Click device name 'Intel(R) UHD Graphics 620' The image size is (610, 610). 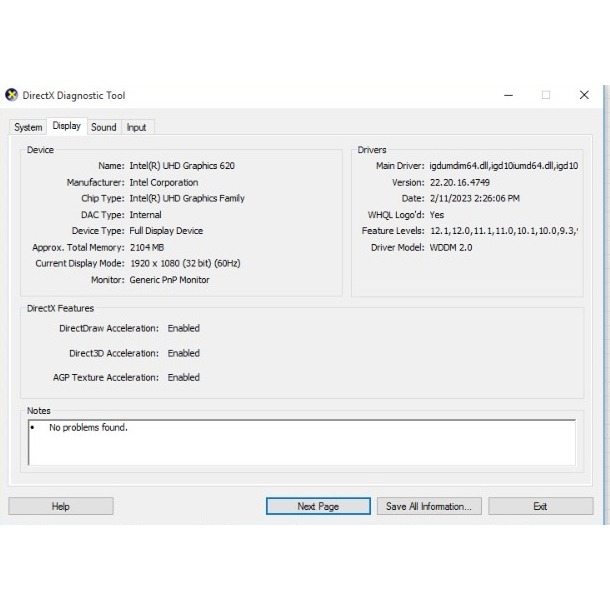click(x=182, y=166)
